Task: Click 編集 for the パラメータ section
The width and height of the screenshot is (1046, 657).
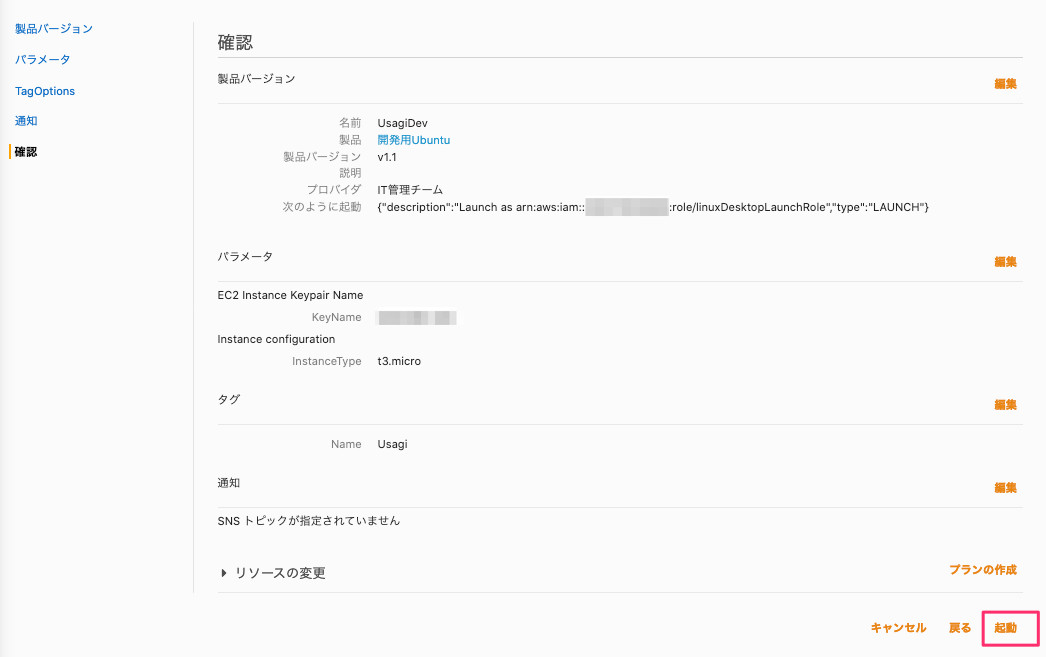Action: coord(1005,261)
